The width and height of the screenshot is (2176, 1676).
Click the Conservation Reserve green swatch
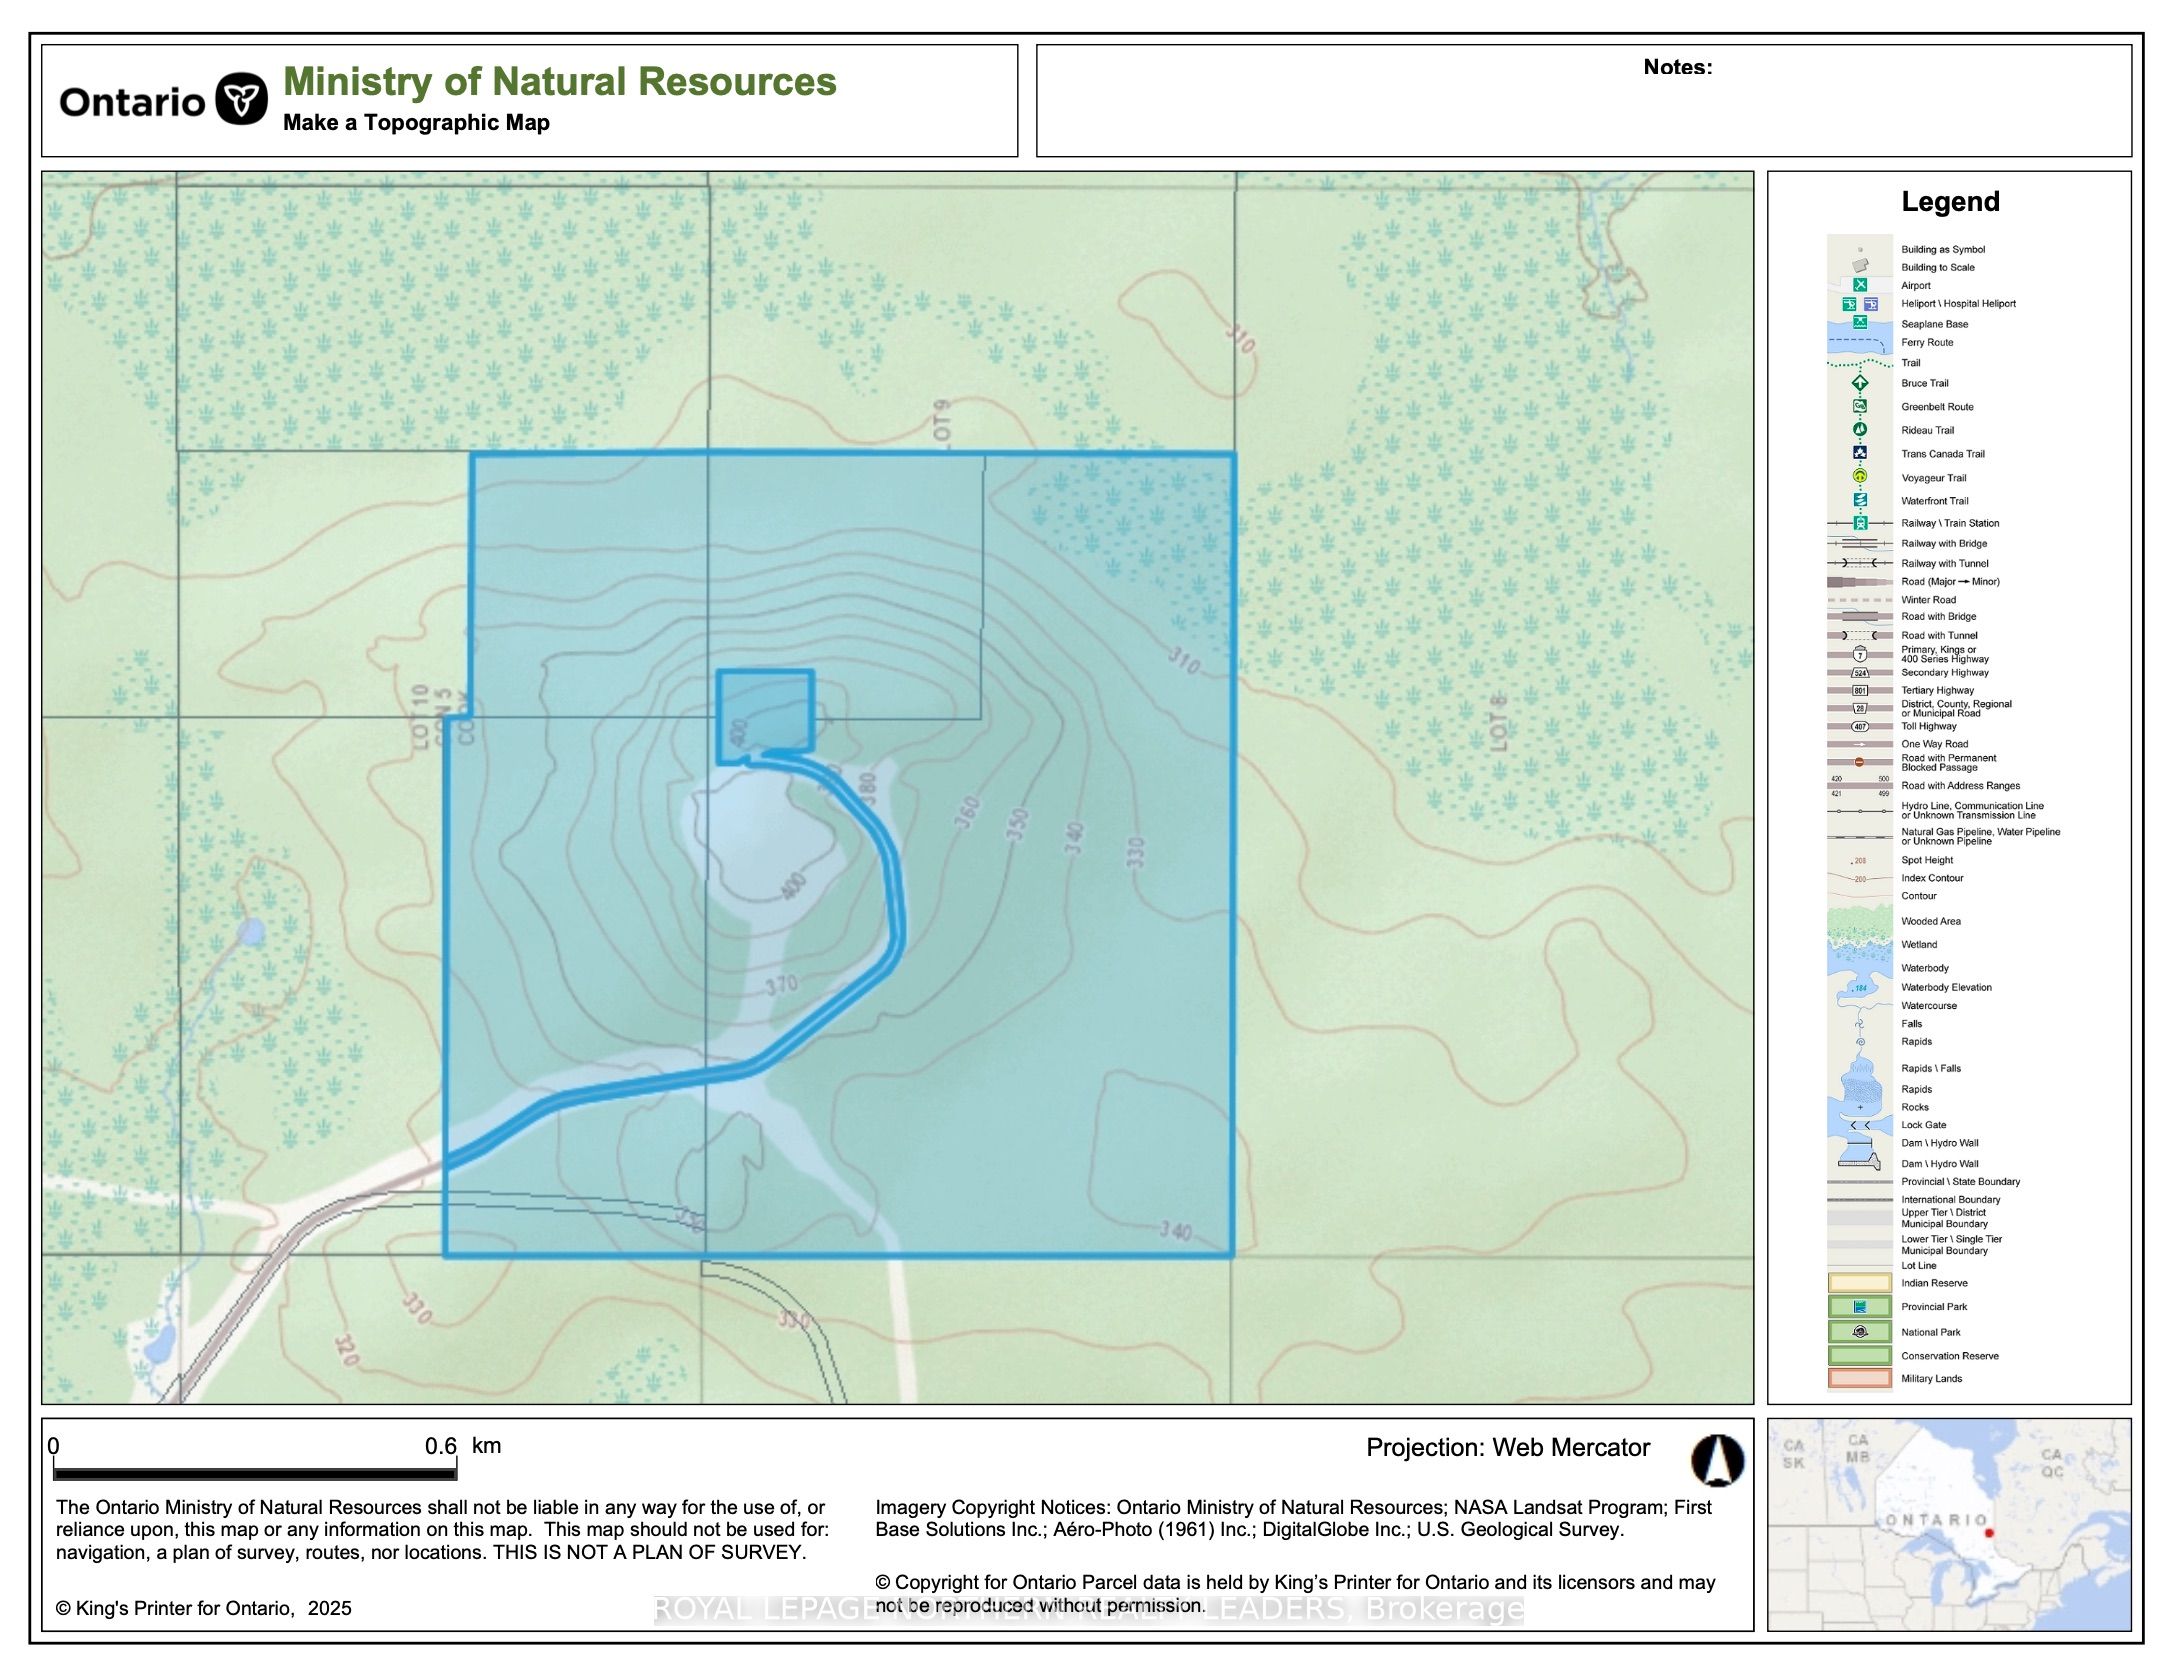[x=1860, y=1356]
